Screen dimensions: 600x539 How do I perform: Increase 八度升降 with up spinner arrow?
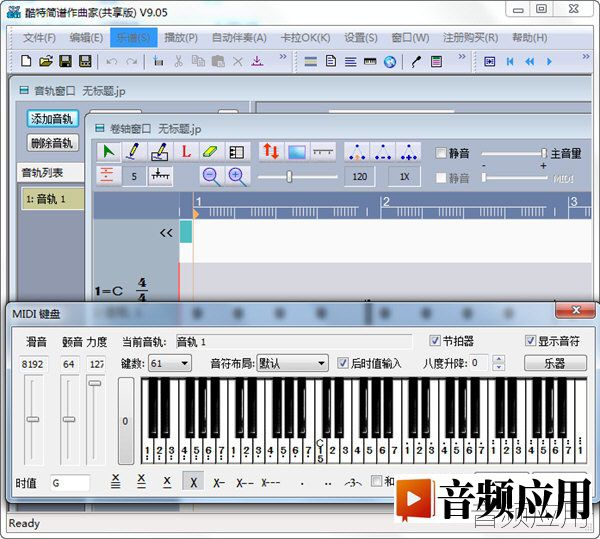pyautogui.click(x=498, y=359)
